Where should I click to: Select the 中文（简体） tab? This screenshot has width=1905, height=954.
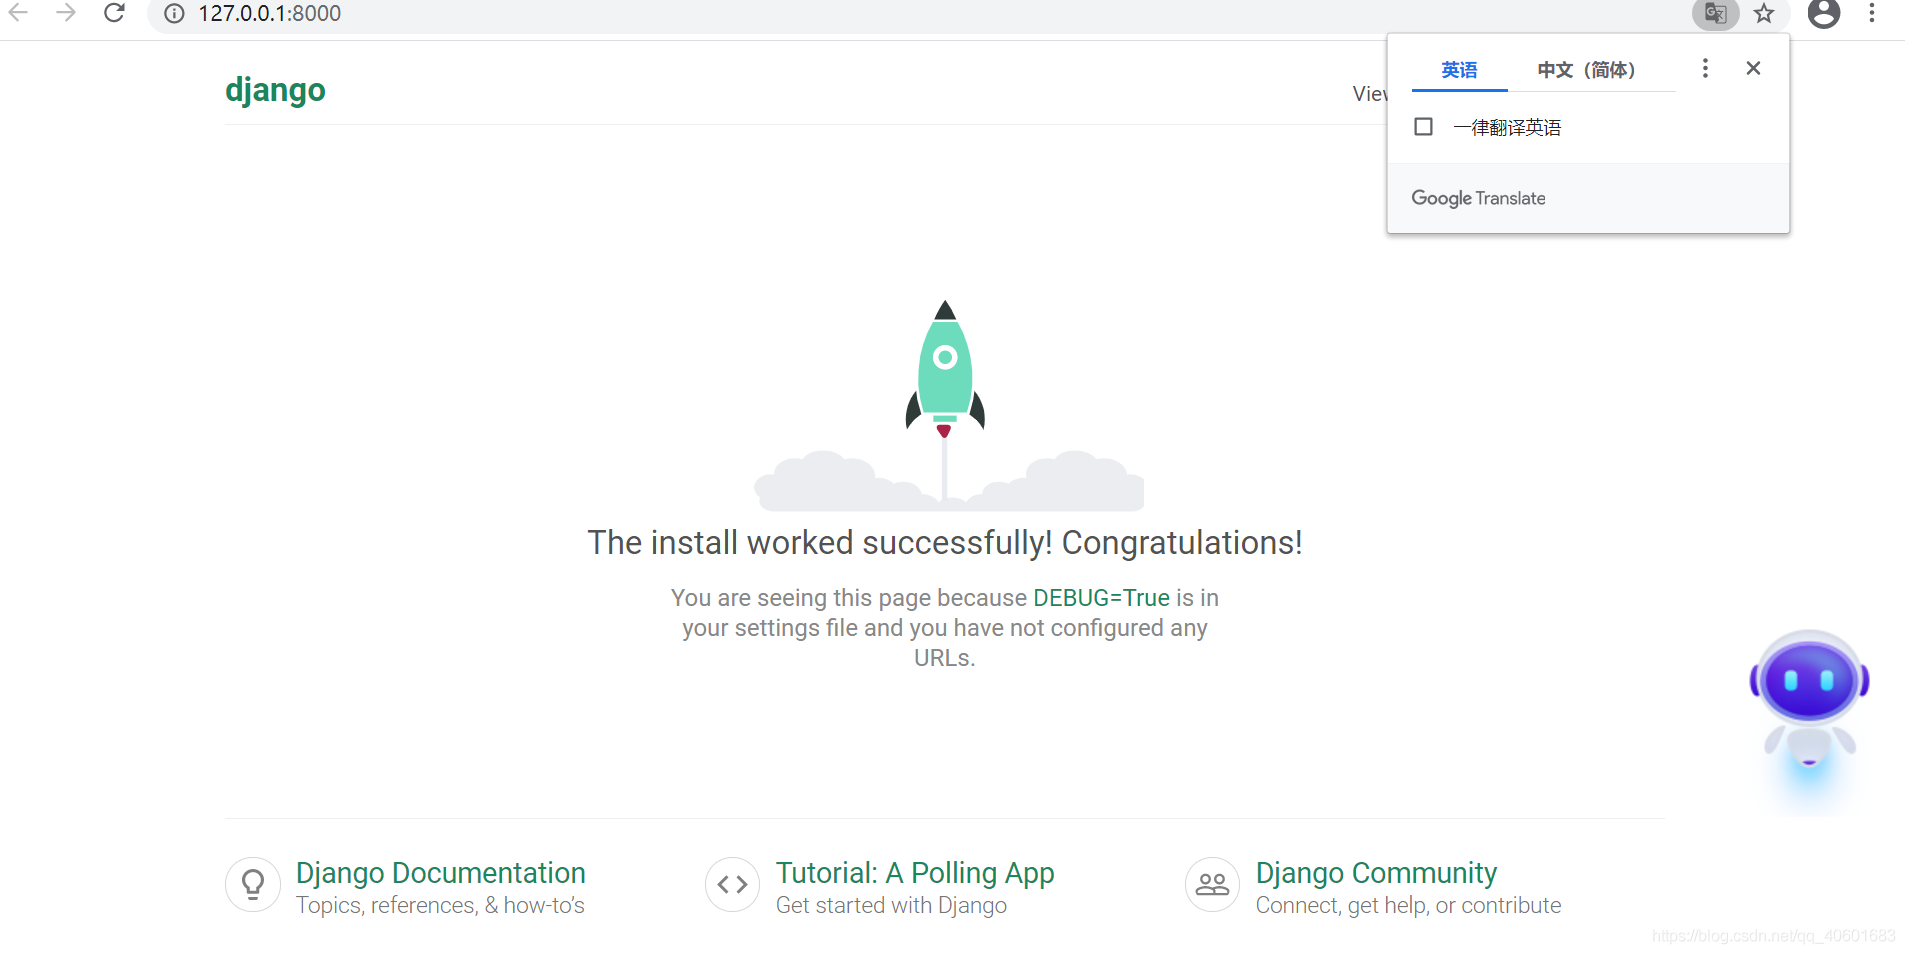click(x=1586, y=70)
